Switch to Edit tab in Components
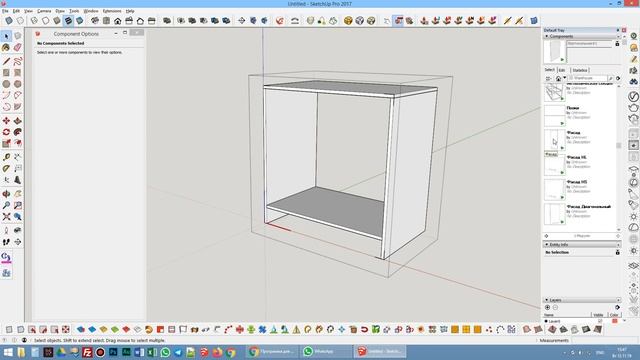 562,70
